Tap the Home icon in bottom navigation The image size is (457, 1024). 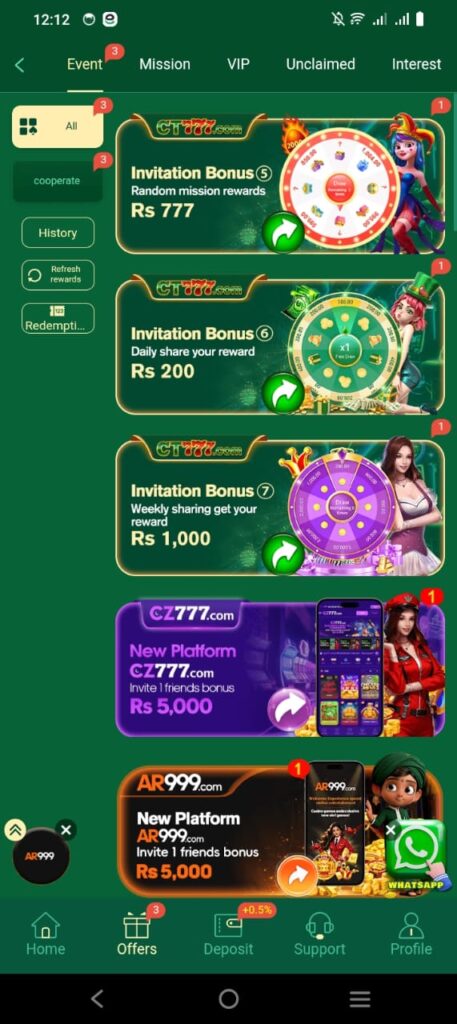coord(45,925)
